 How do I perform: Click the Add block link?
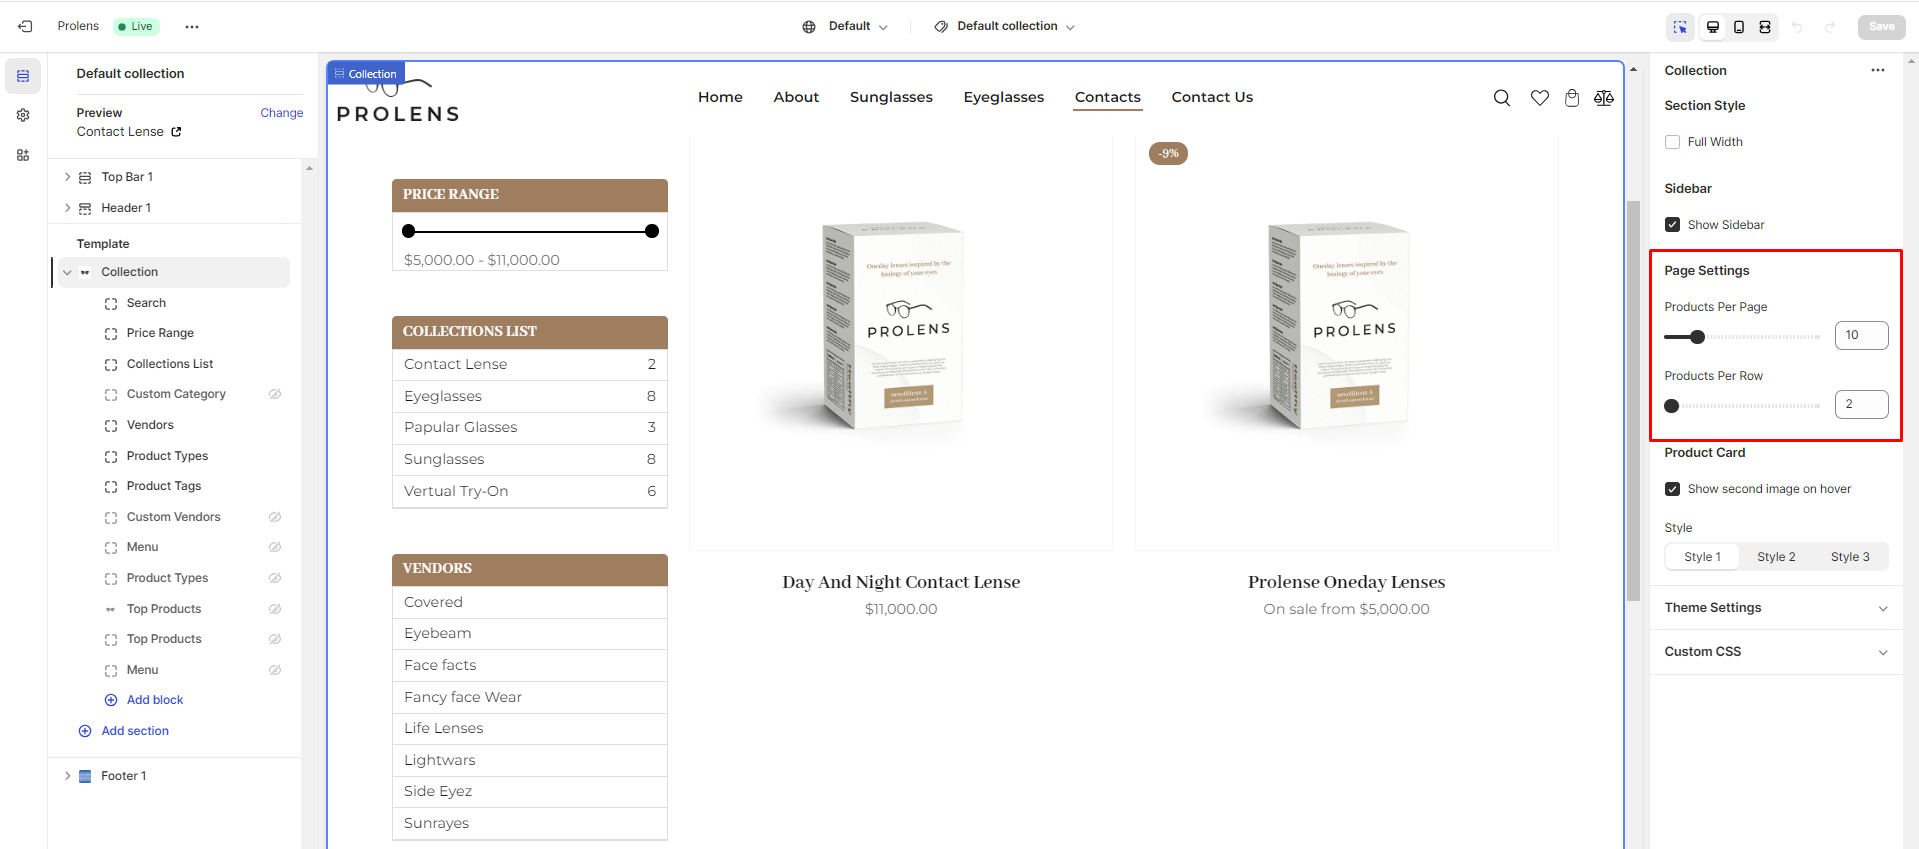click(155, 700)
